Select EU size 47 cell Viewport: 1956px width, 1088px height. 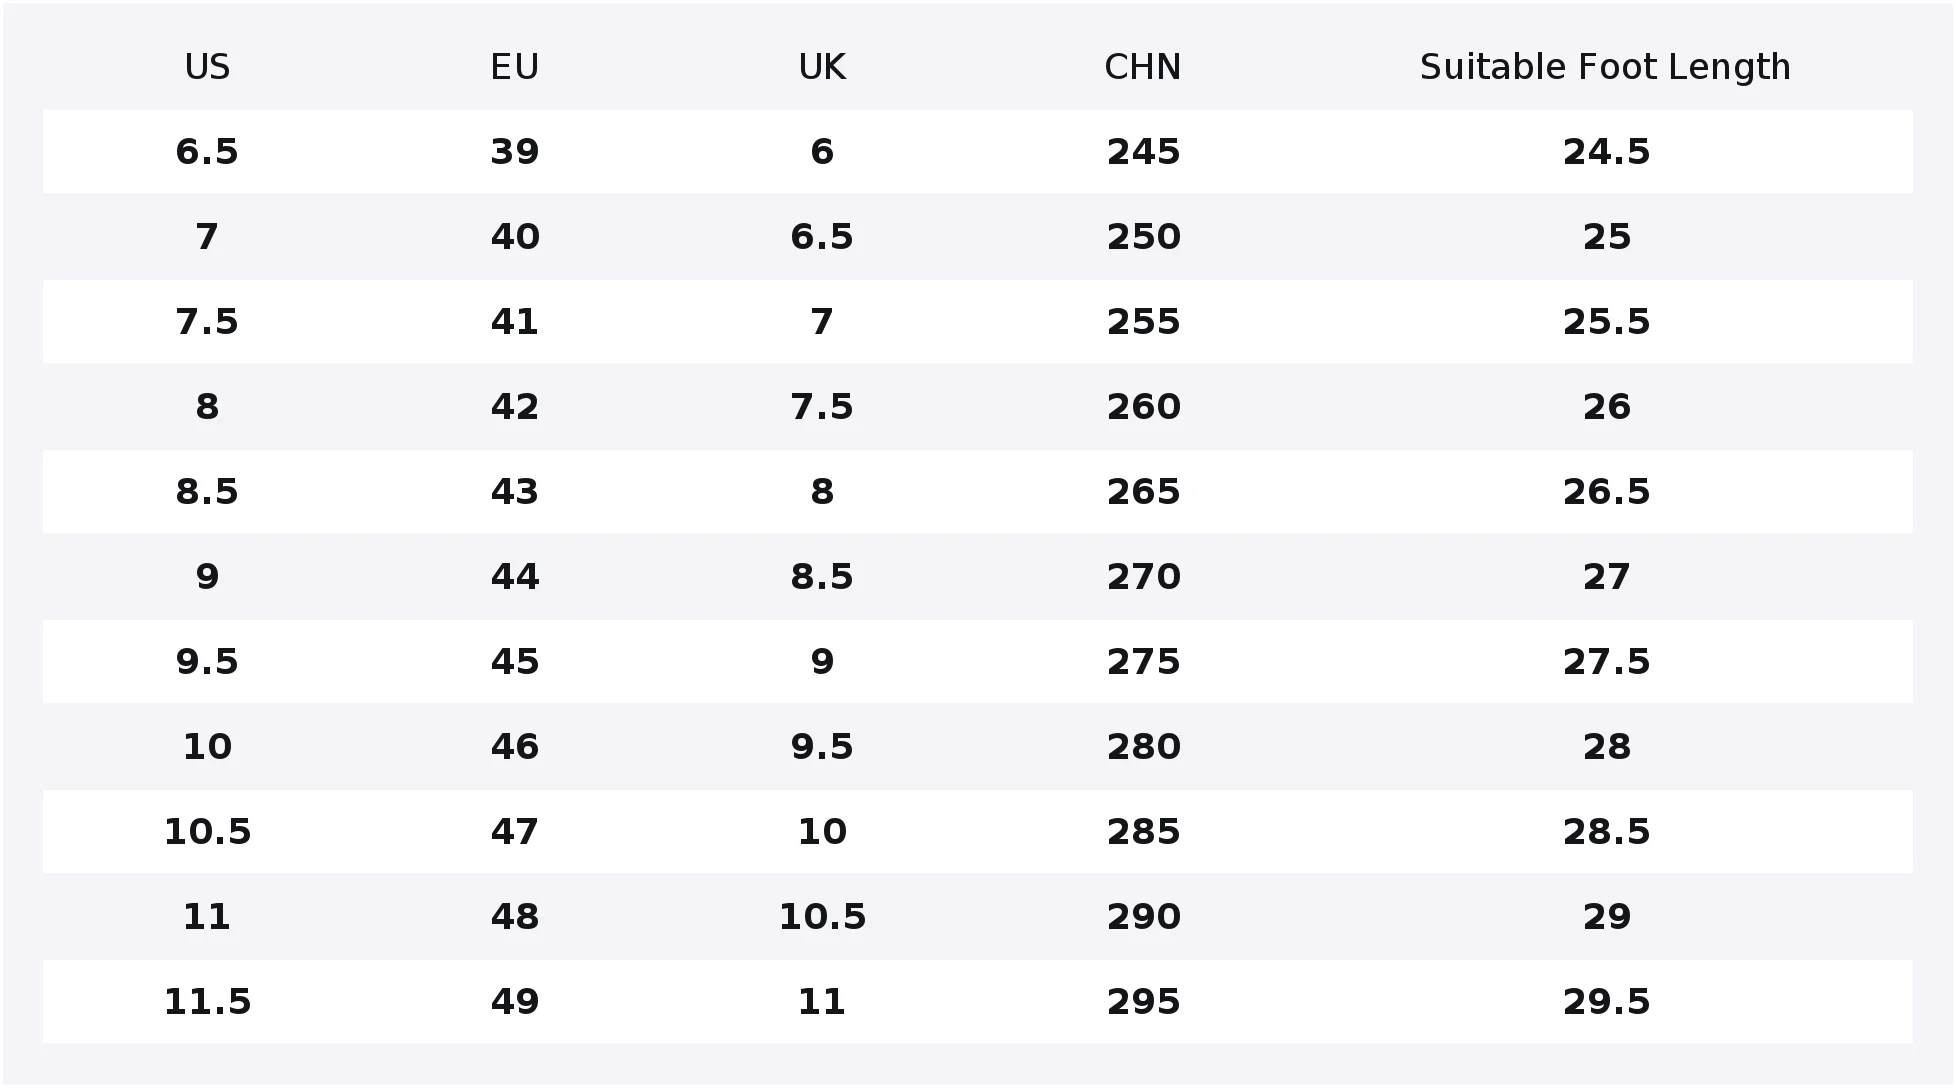pos(514,832)
